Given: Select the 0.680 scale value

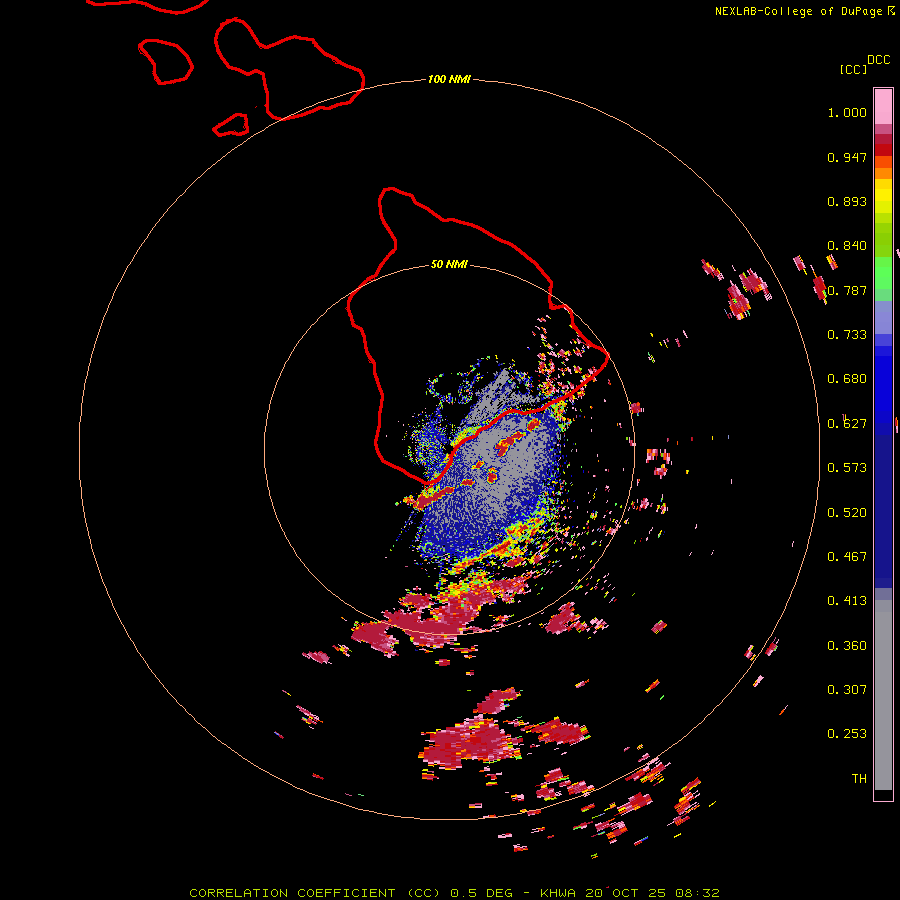Looking at the screenshot, I should point(847,379).
